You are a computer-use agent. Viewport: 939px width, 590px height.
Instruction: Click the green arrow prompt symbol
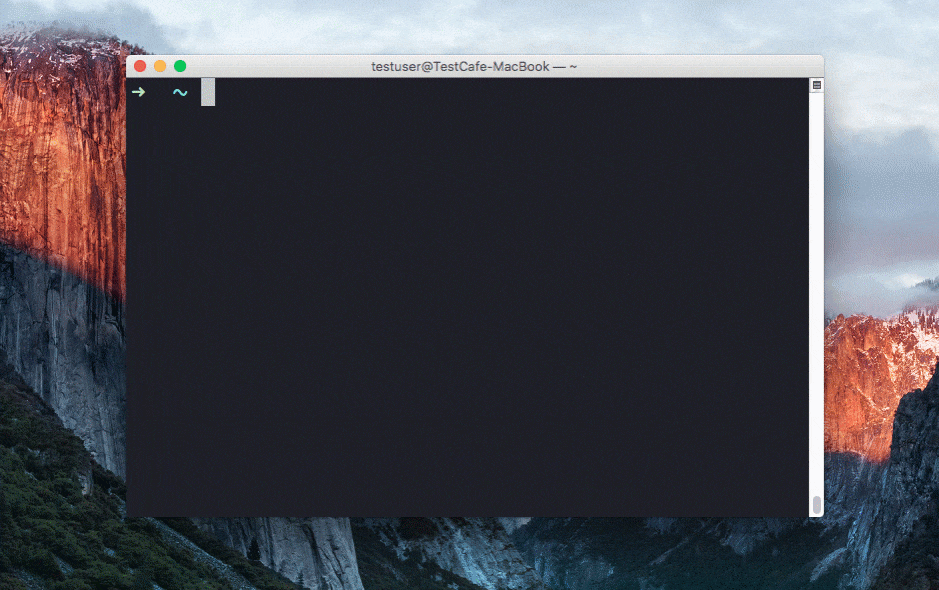pyautogui.click(x=138, y=92)
